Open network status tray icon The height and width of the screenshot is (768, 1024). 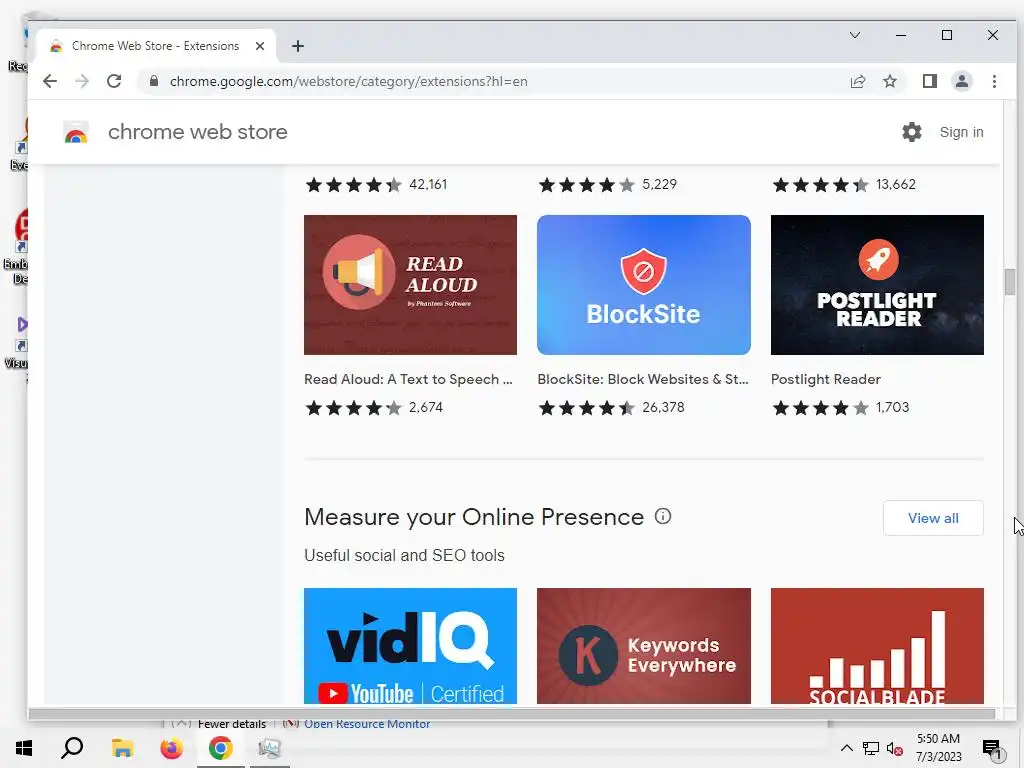click(x=871, y=748)
